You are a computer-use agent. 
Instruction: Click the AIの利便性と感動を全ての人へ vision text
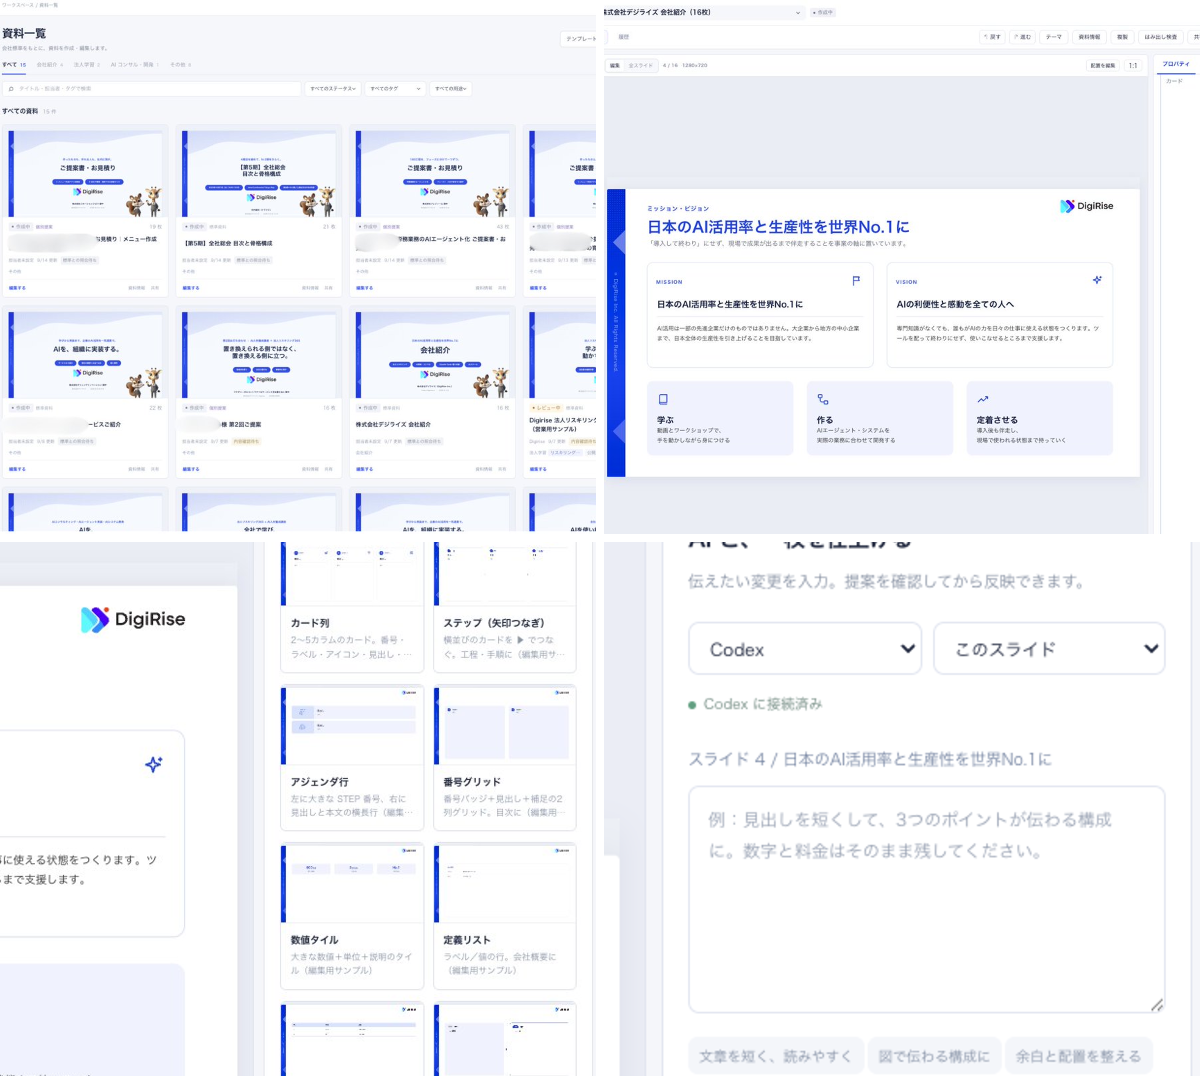coord(955,304)
